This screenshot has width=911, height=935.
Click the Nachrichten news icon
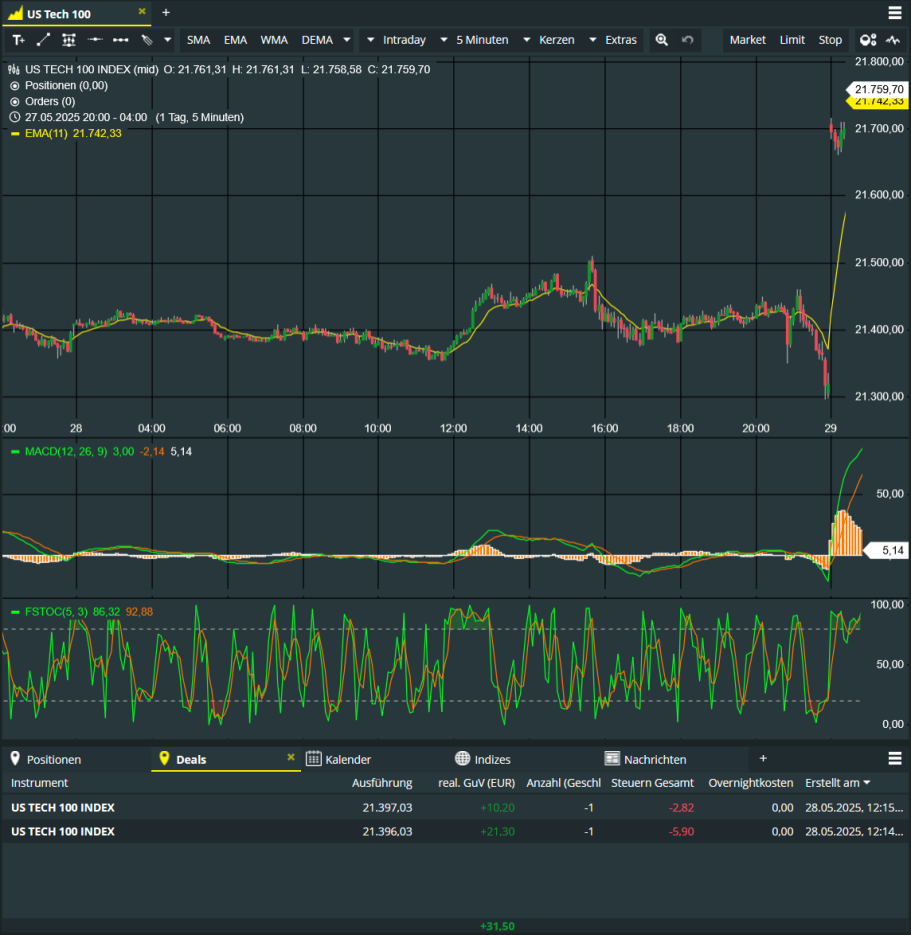pos(612,758)
